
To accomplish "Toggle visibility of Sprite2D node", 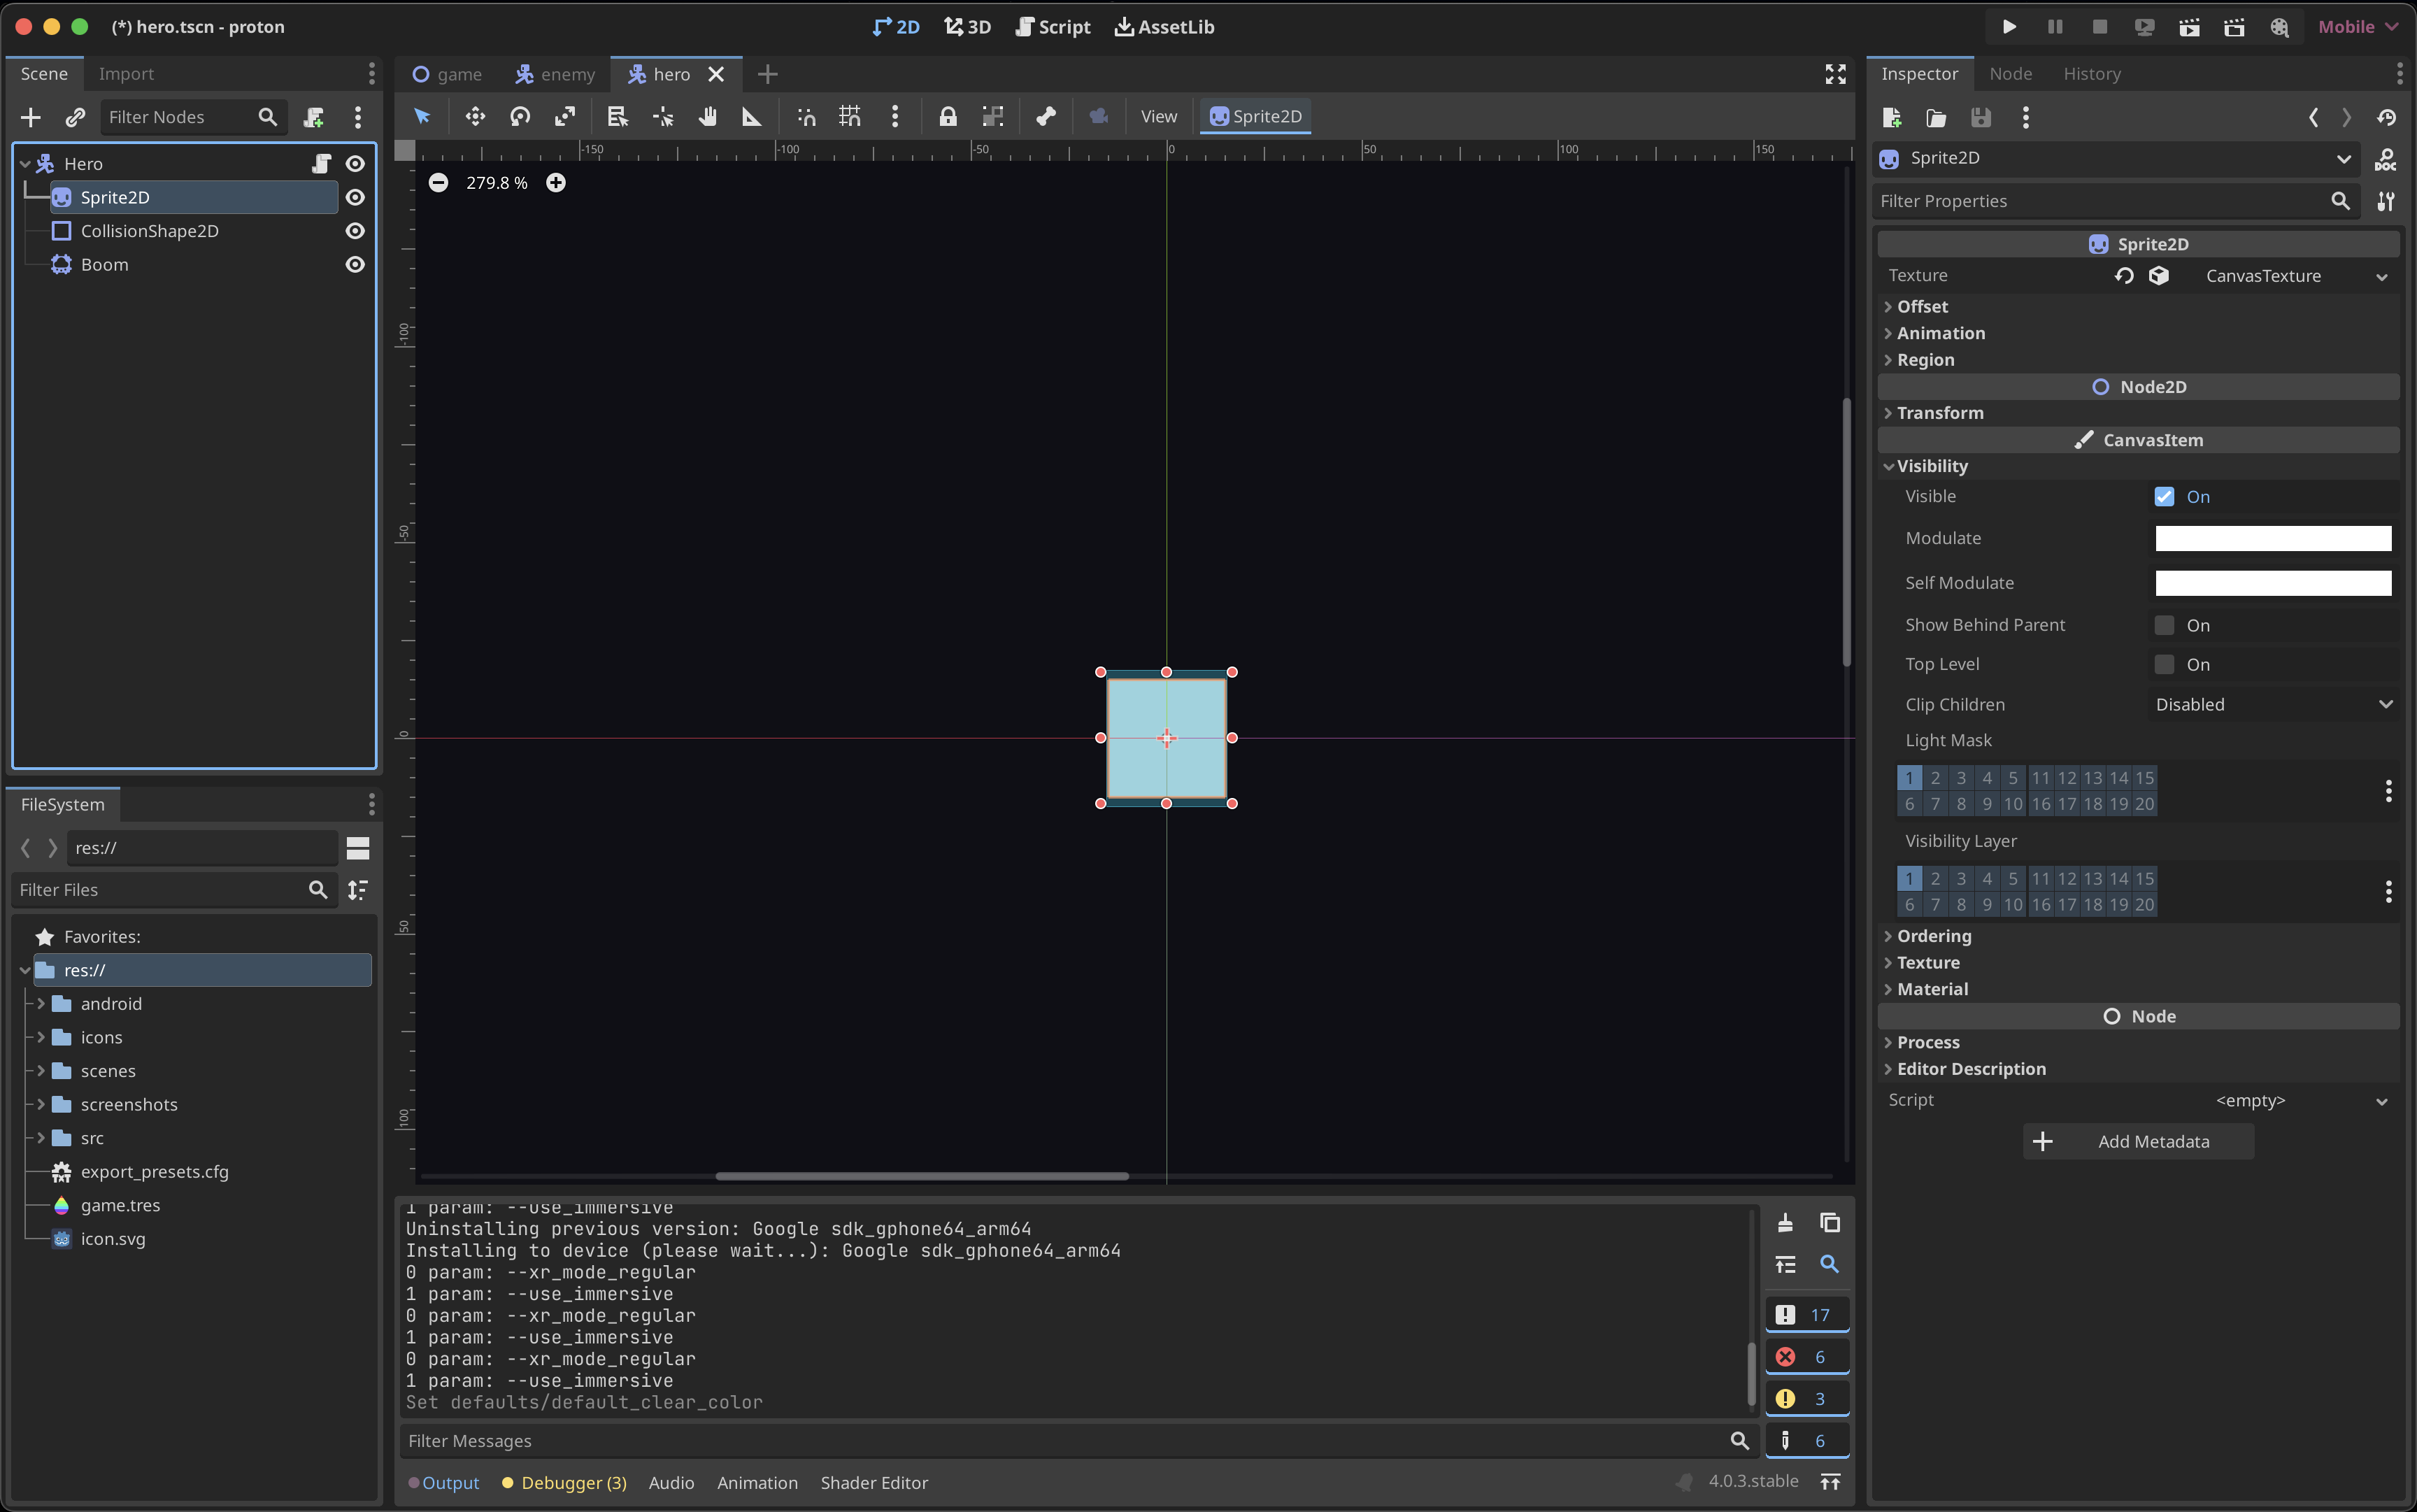I will click(x=355, y=197).
